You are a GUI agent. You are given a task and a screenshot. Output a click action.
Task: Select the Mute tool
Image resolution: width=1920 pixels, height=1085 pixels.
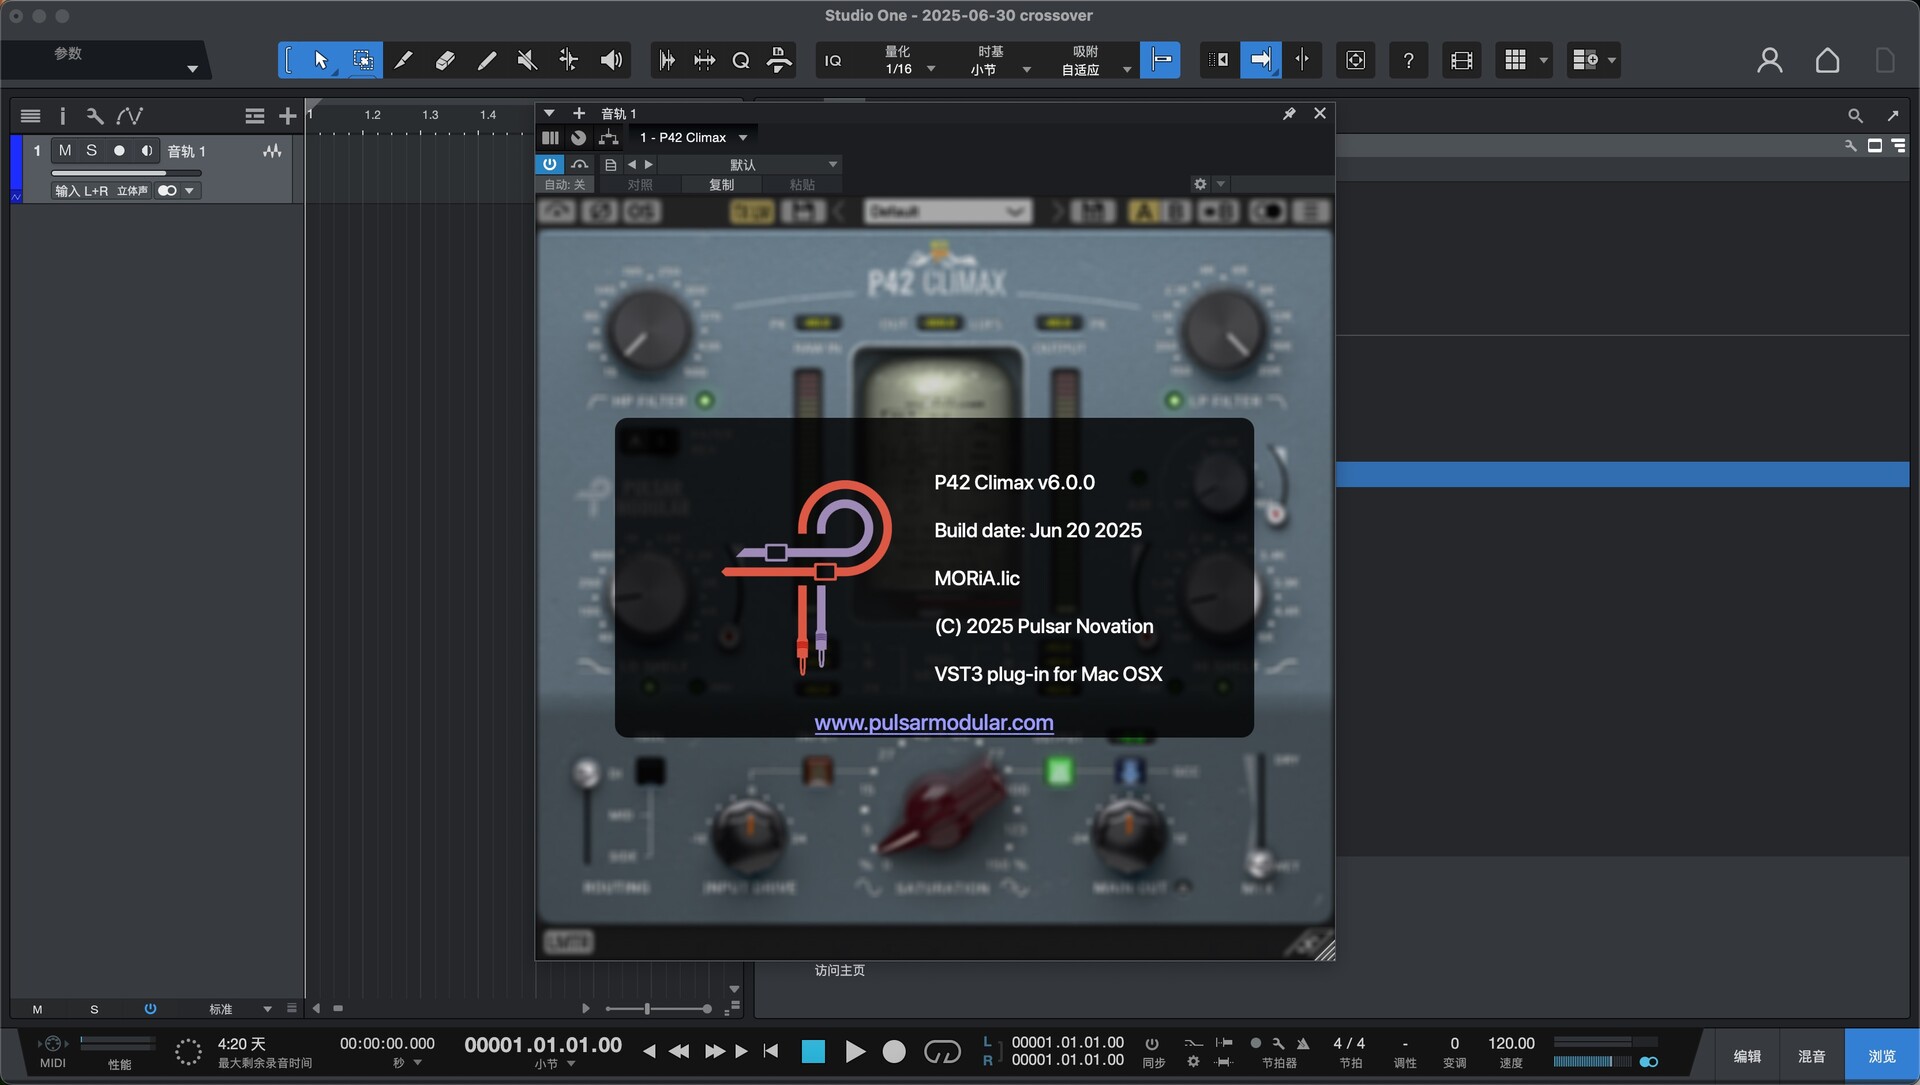(x=527, y=60)
